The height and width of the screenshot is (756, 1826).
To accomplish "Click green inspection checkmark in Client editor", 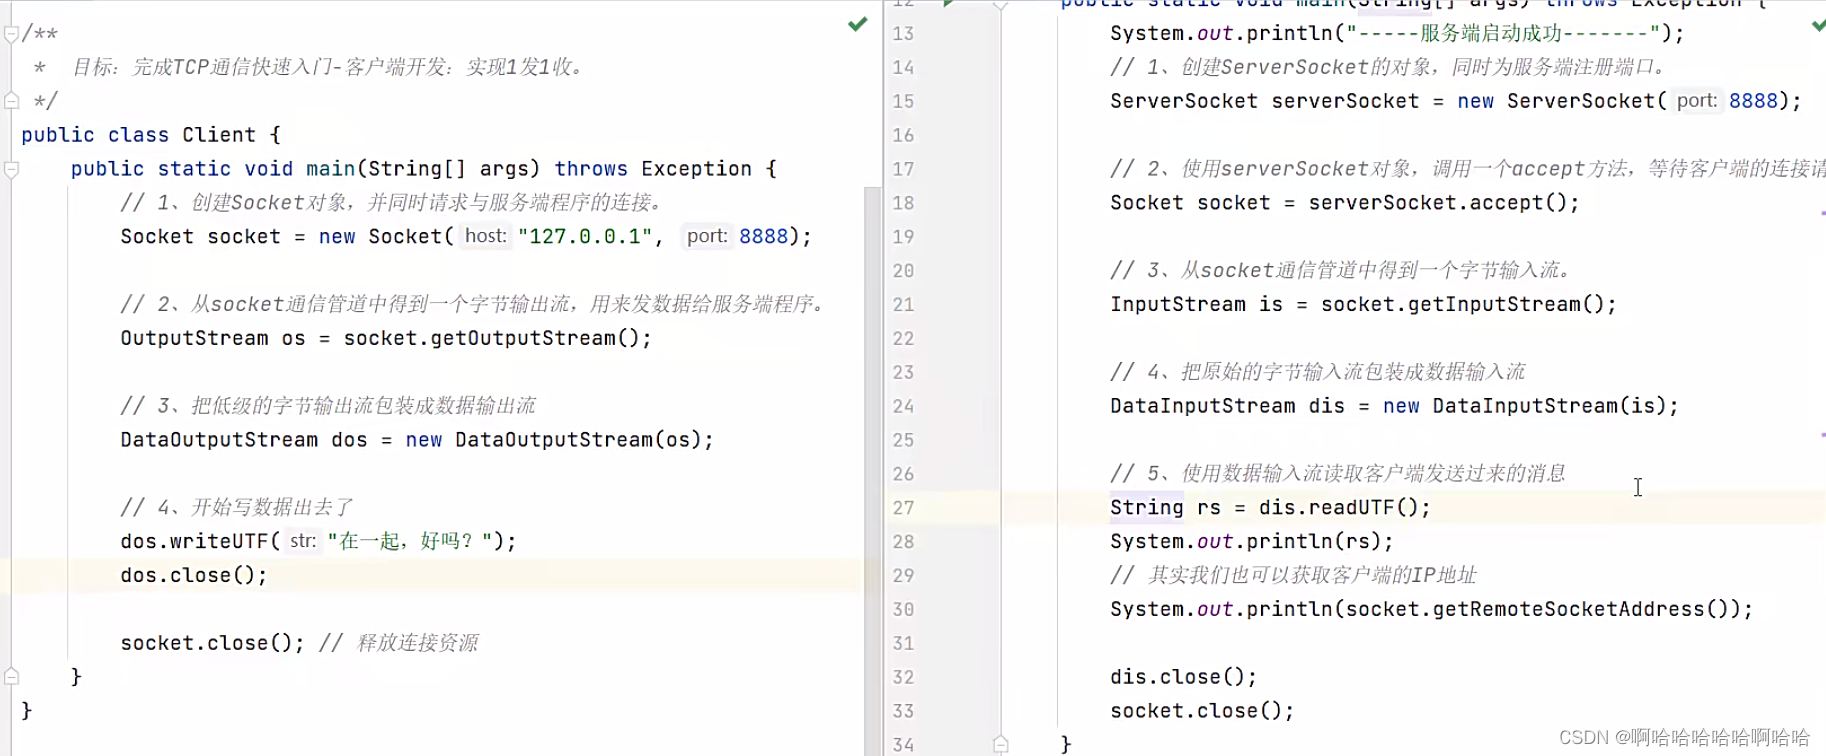I will pyautogui.click(x=857, y=24).
